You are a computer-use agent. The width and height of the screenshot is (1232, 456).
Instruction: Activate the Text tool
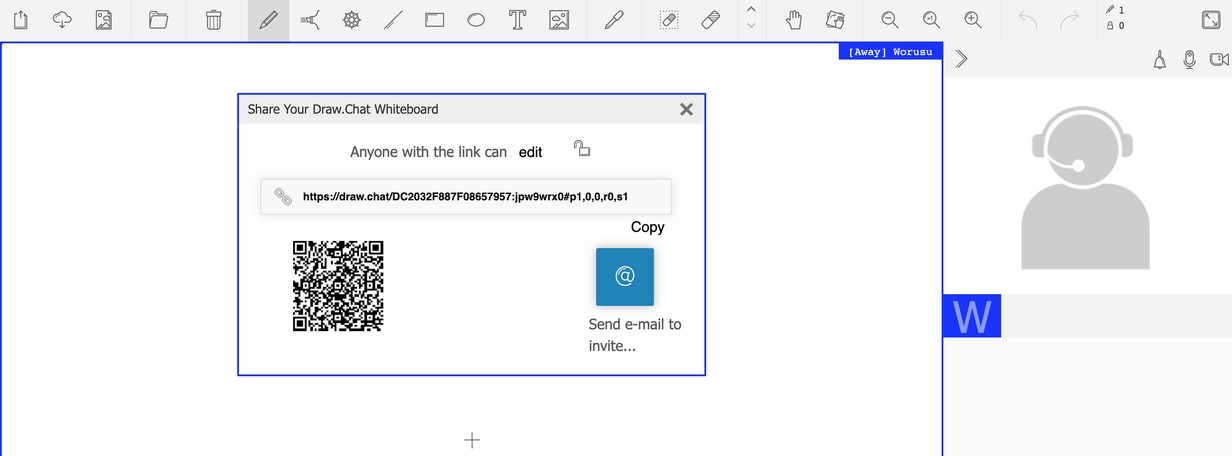pos(517,20)
